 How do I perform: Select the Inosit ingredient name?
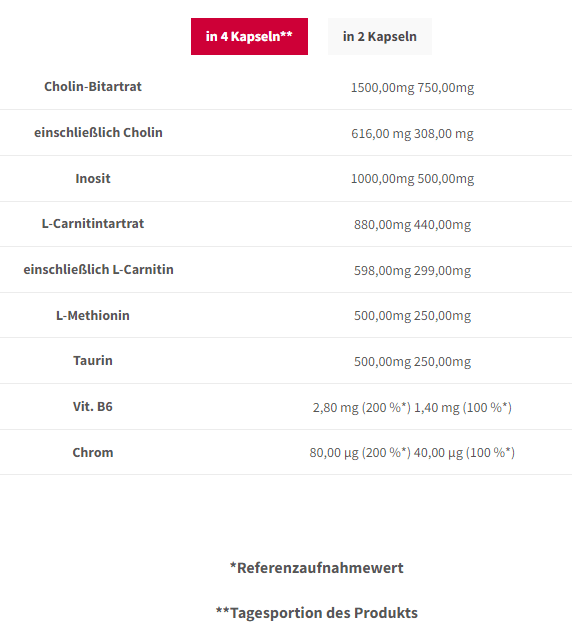(93, 178)
